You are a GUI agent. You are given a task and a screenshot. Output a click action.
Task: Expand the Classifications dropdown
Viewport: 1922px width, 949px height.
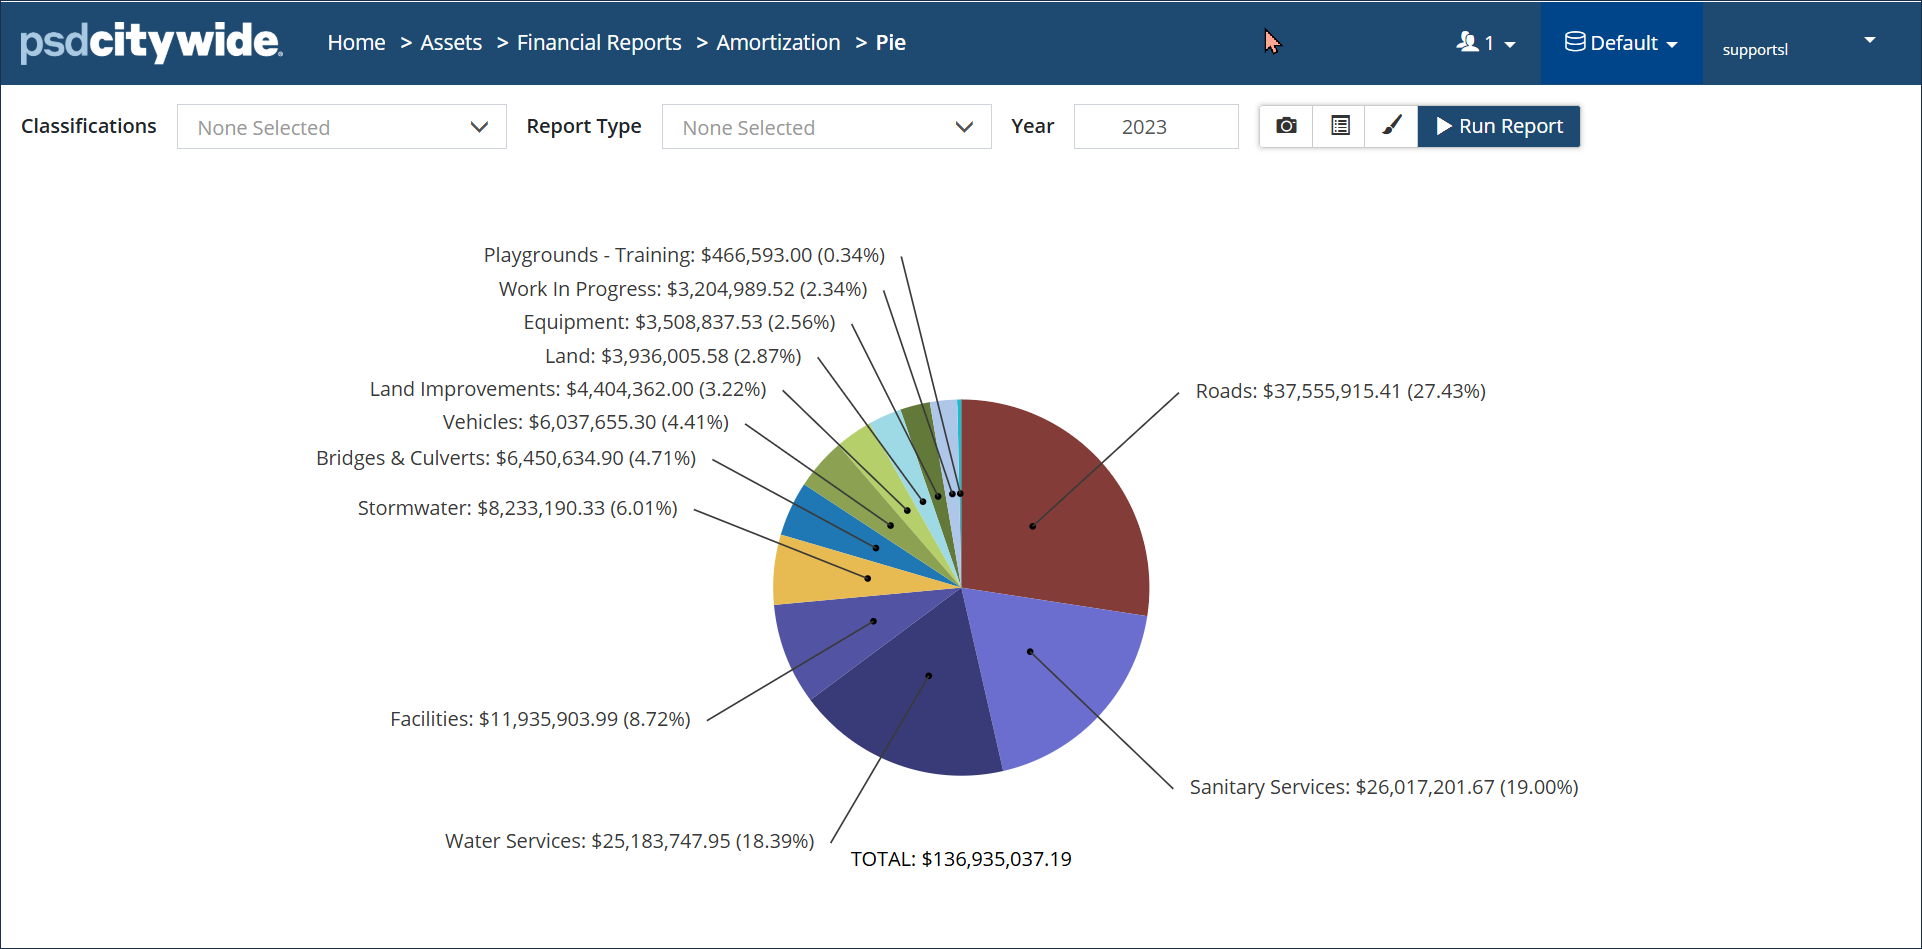pyautogui.click(x=341, y=127)
